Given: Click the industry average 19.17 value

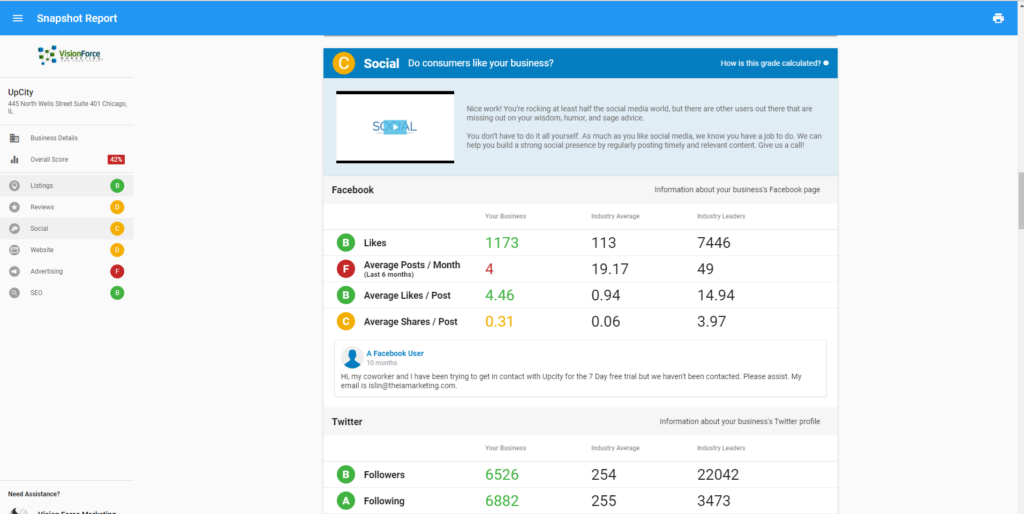Looking at the screenshot, I should [x=610, y=269].
